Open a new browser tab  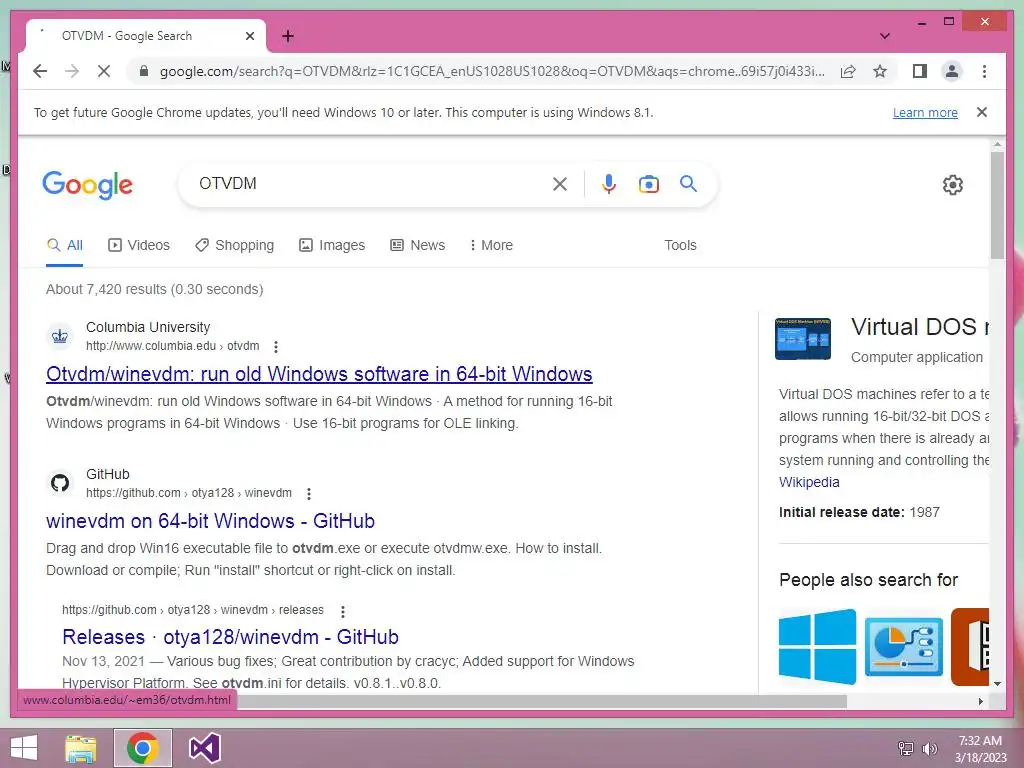[x=288, y=36]
